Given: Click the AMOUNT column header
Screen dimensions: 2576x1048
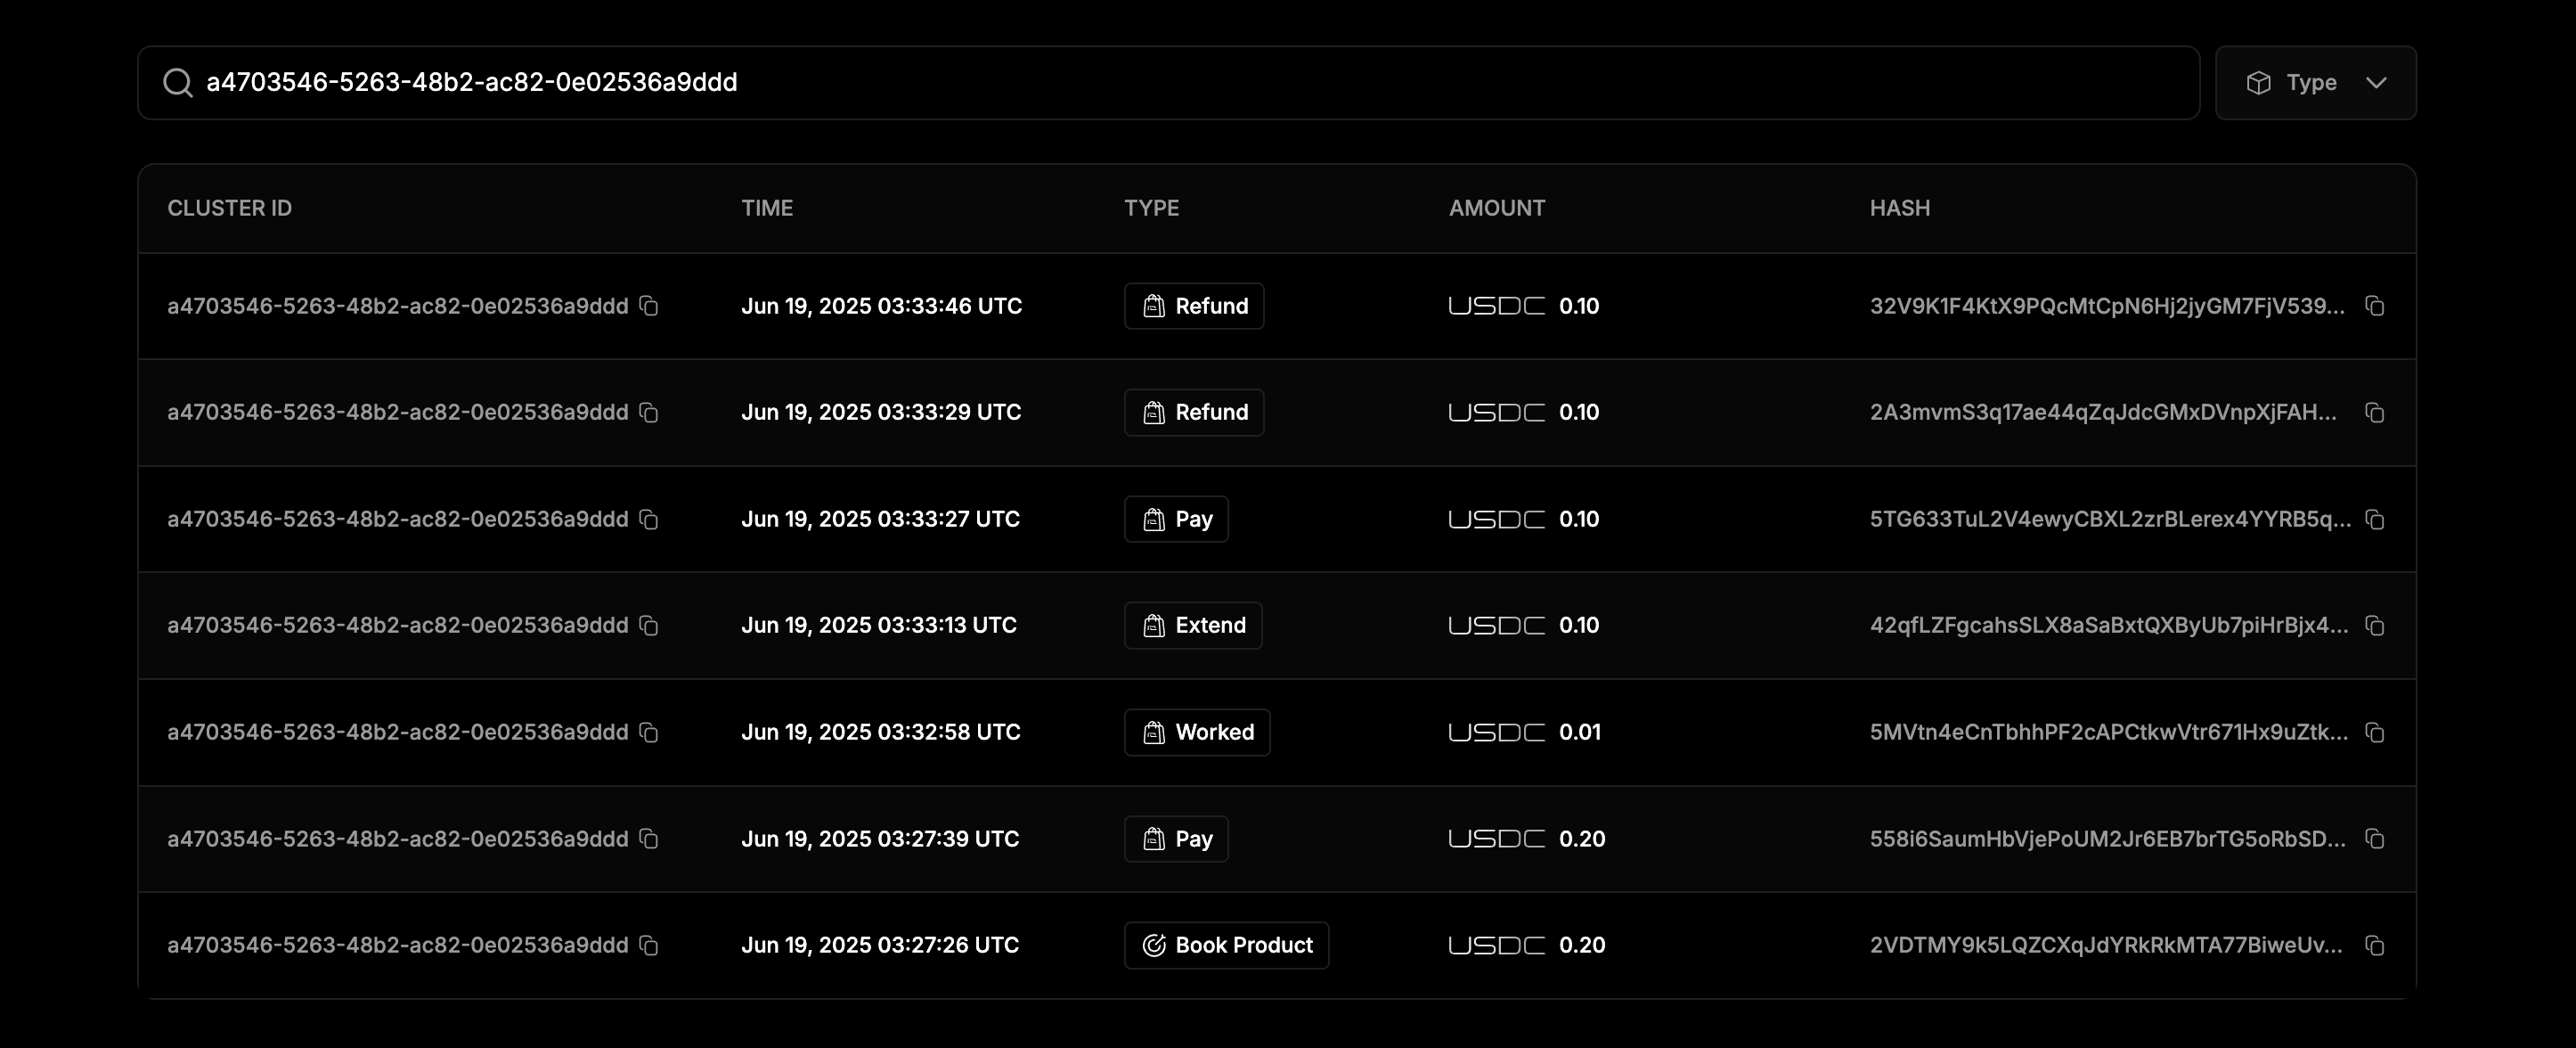Looking at the screenshot, I should click(x=1497, y=208).
